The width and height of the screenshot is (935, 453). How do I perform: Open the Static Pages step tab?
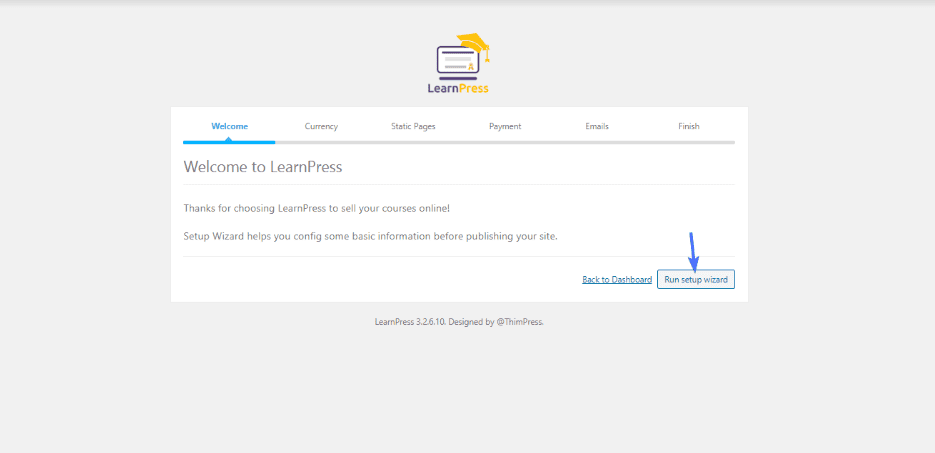(413, 126)
